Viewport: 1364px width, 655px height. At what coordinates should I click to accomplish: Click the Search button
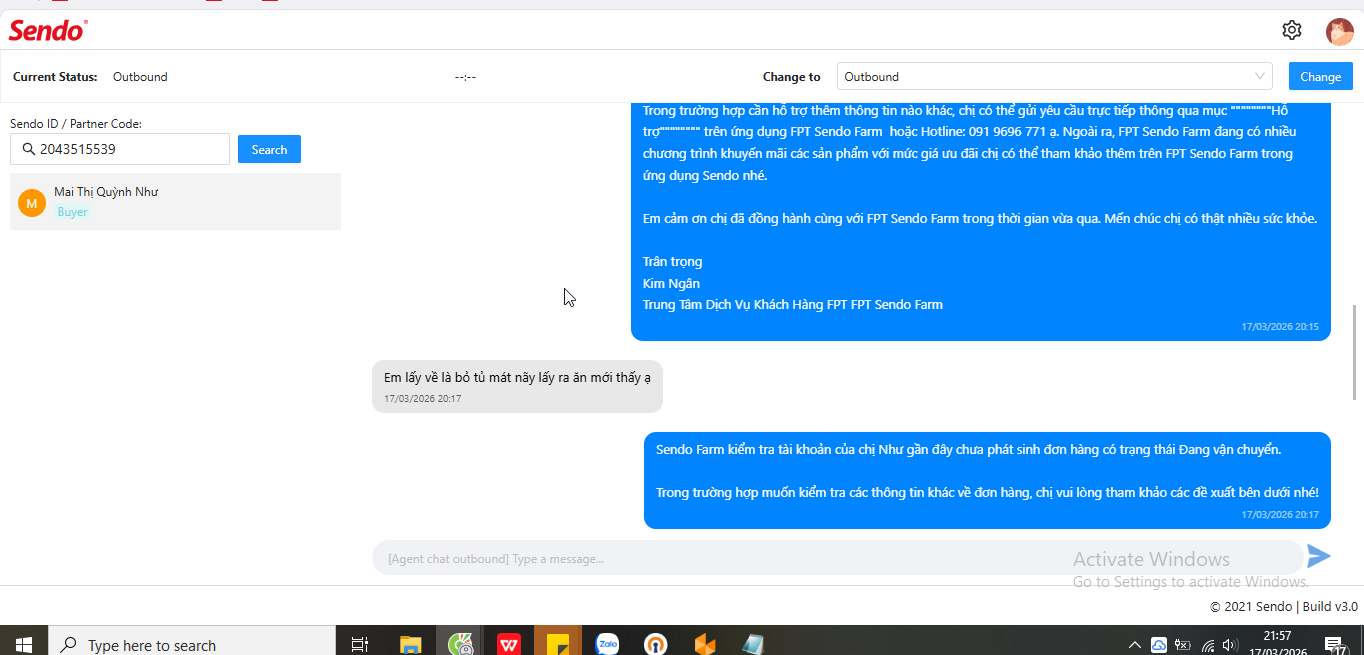click(x=269, y=149)
